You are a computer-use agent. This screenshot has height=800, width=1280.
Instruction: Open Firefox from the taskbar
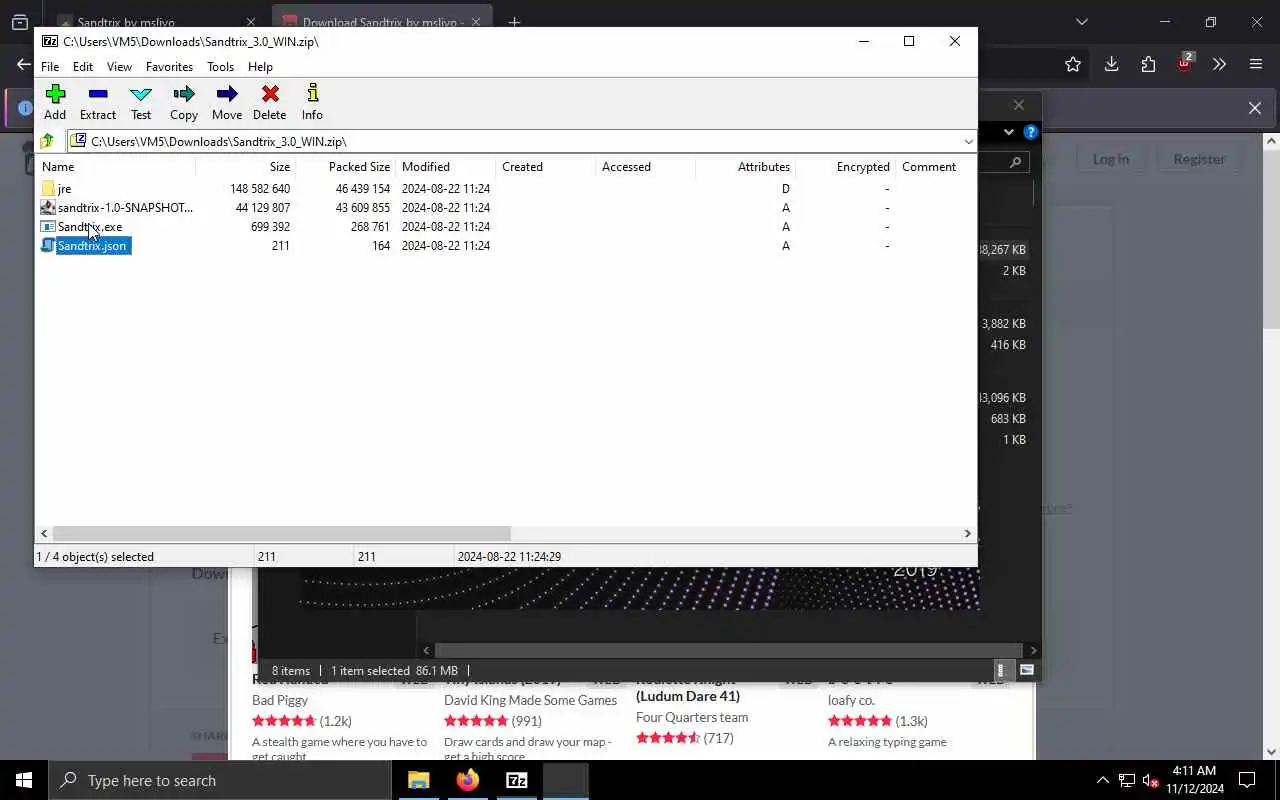pos(468,780)
